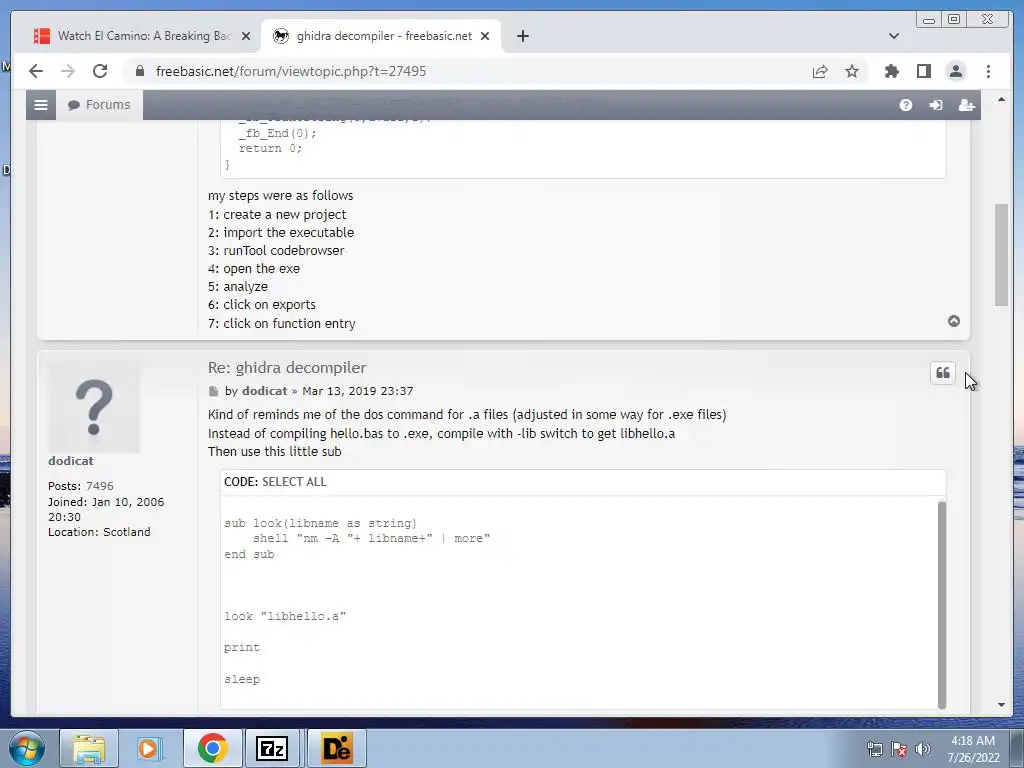Quote dodicat's post

[x=943, y=373]
